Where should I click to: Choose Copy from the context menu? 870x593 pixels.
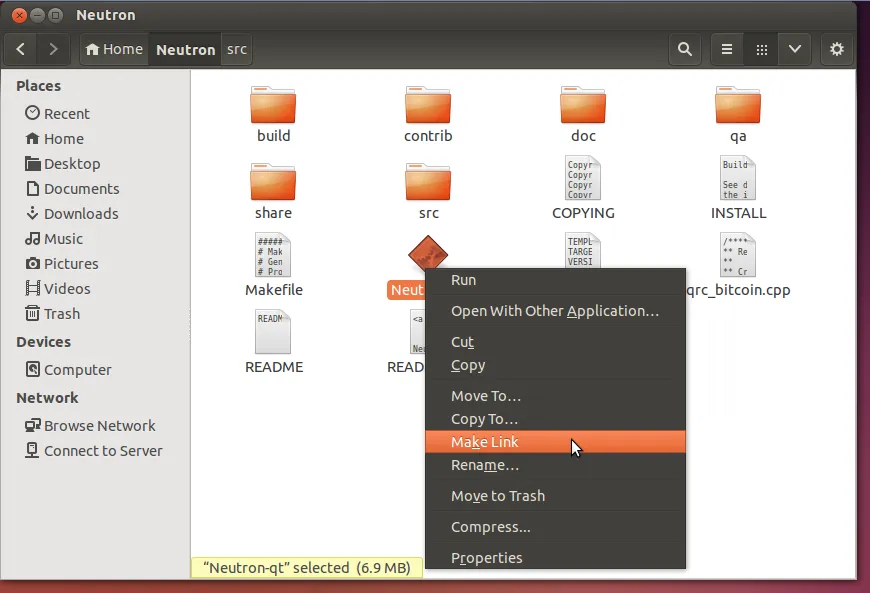tap(555, 366)
